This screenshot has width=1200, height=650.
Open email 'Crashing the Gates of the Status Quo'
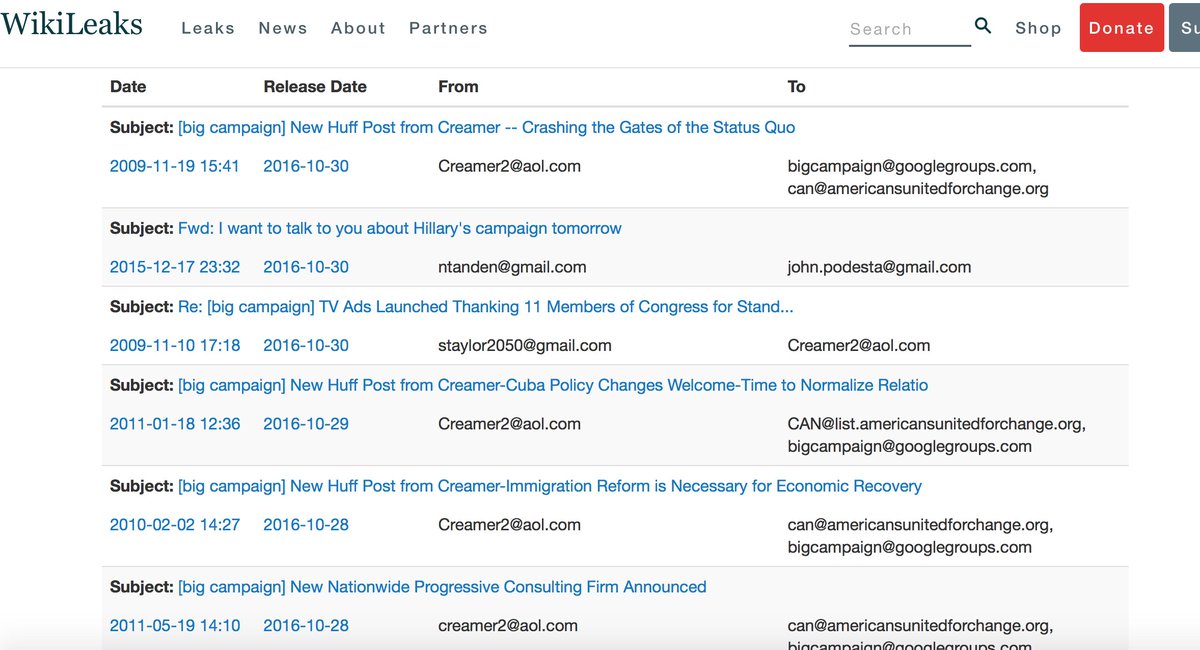click(x=486, y=127)
